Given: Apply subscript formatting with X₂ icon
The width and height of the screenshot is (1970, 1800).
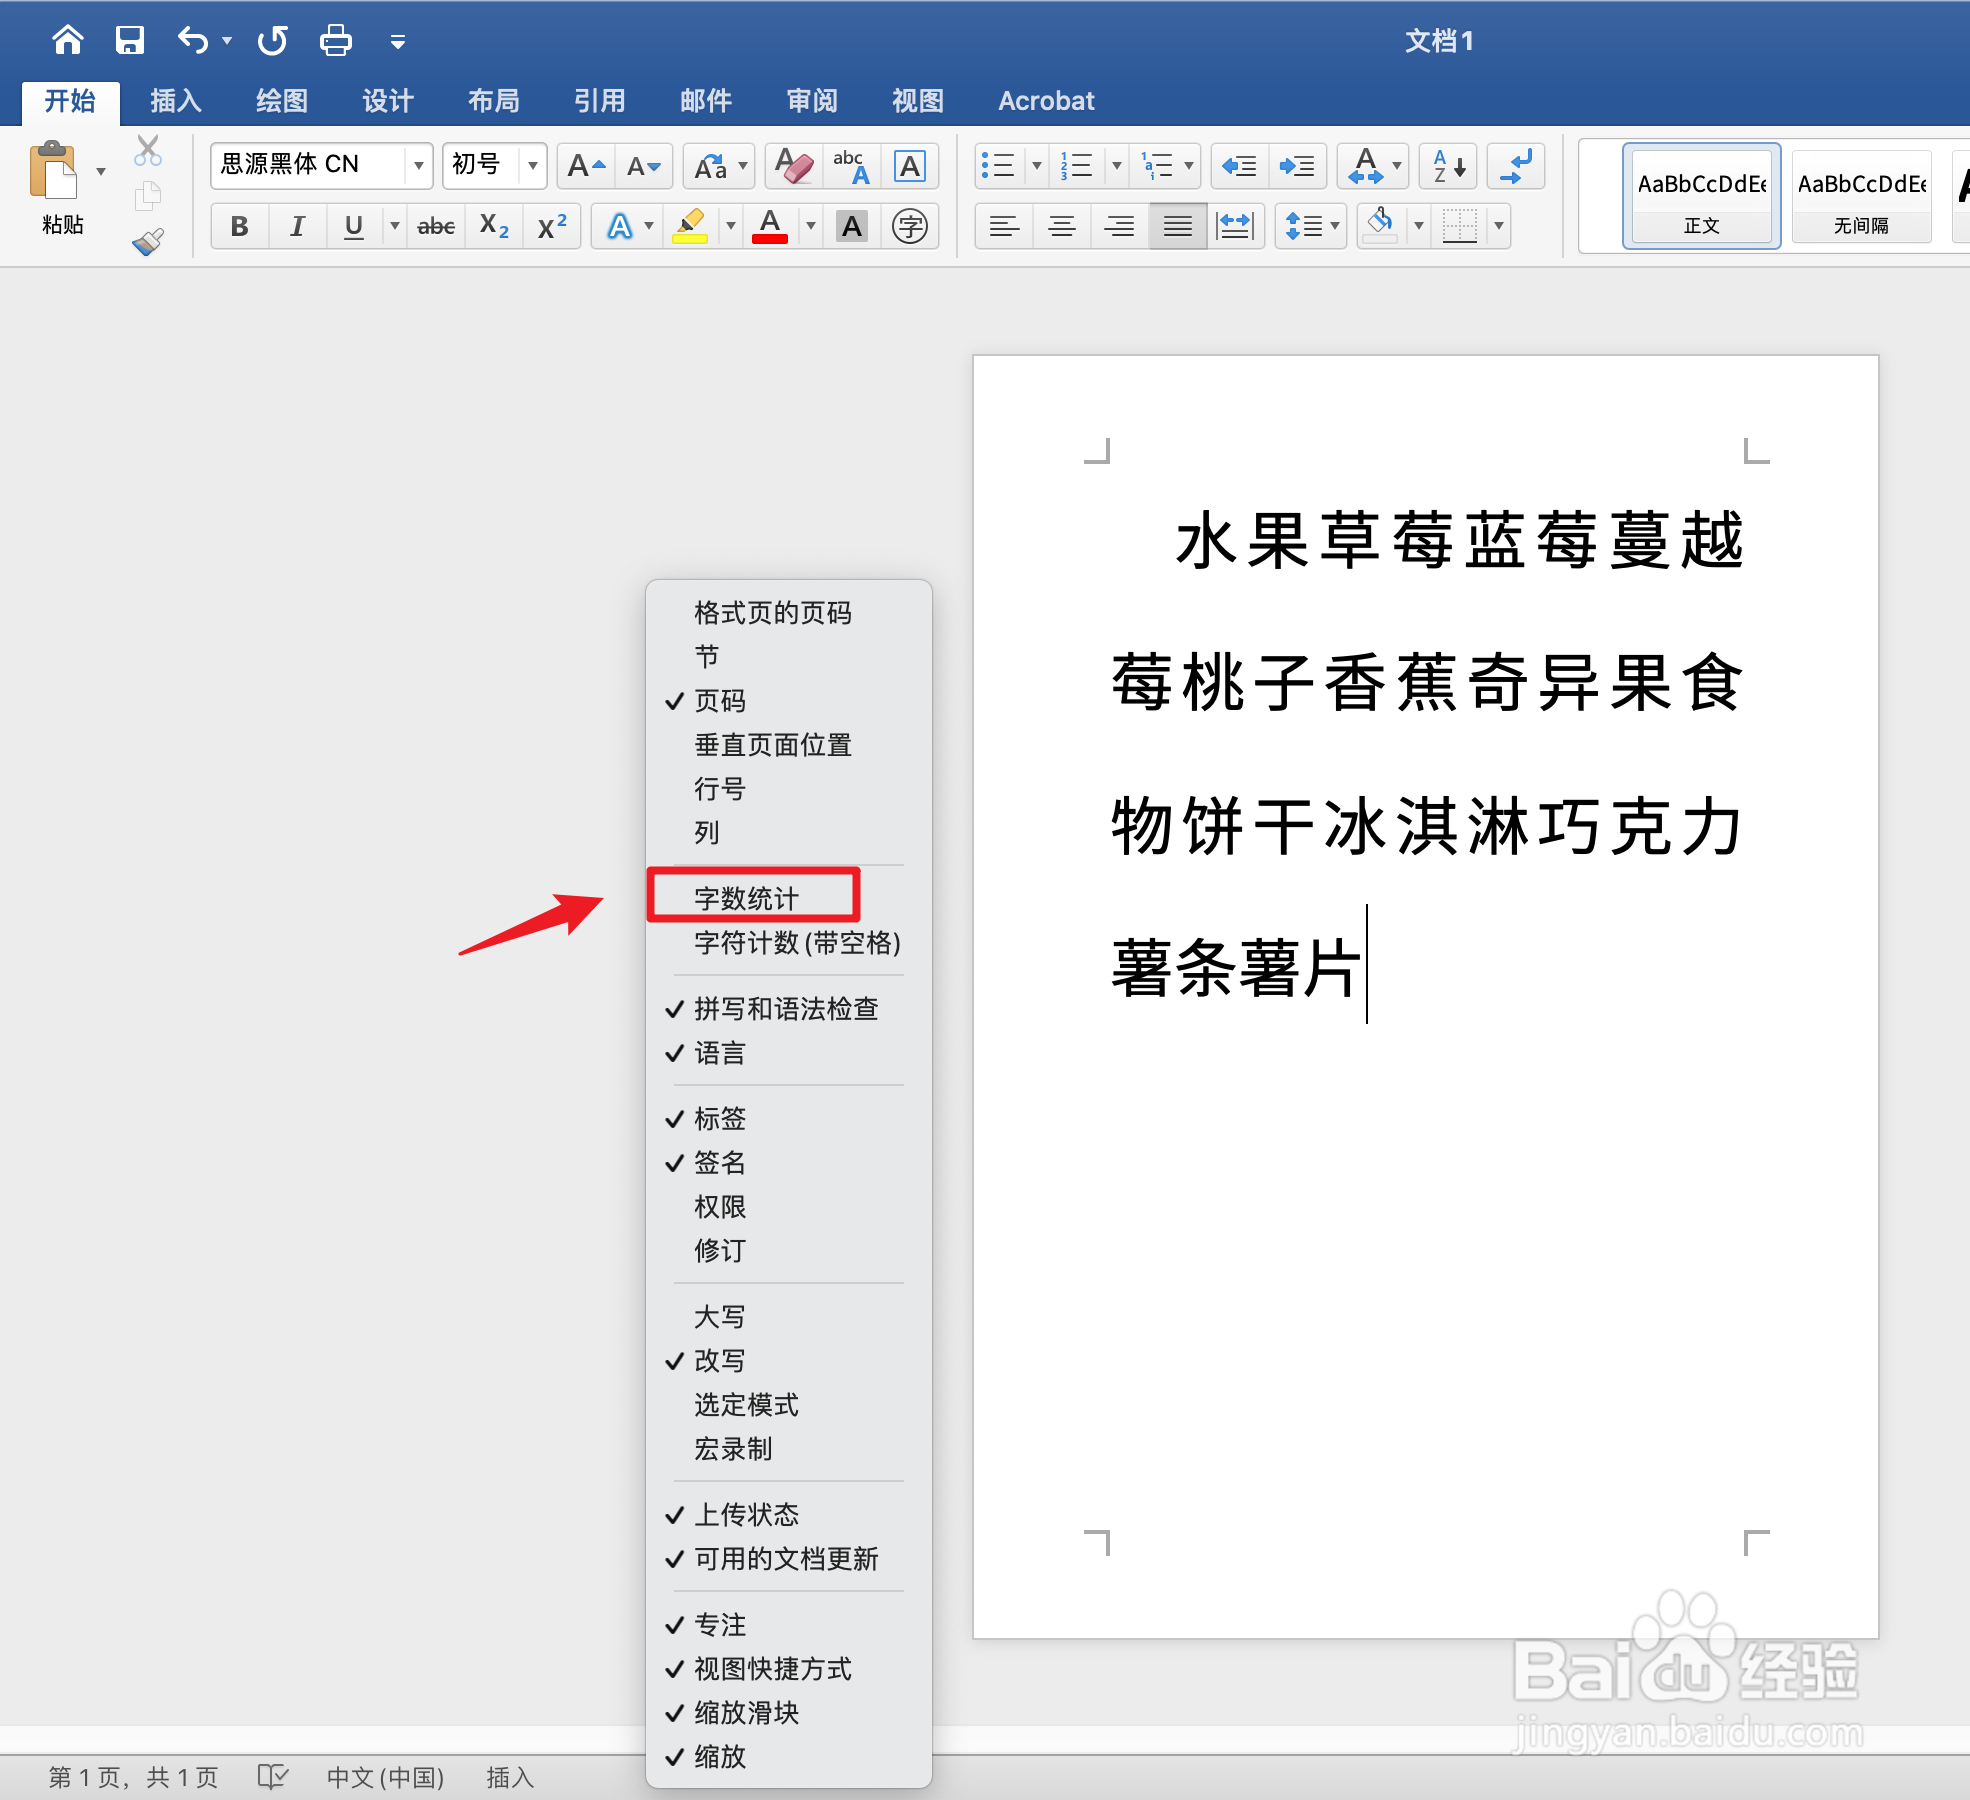Looking at the screenshot, I should pyautogui.click(x=493, y=226).
